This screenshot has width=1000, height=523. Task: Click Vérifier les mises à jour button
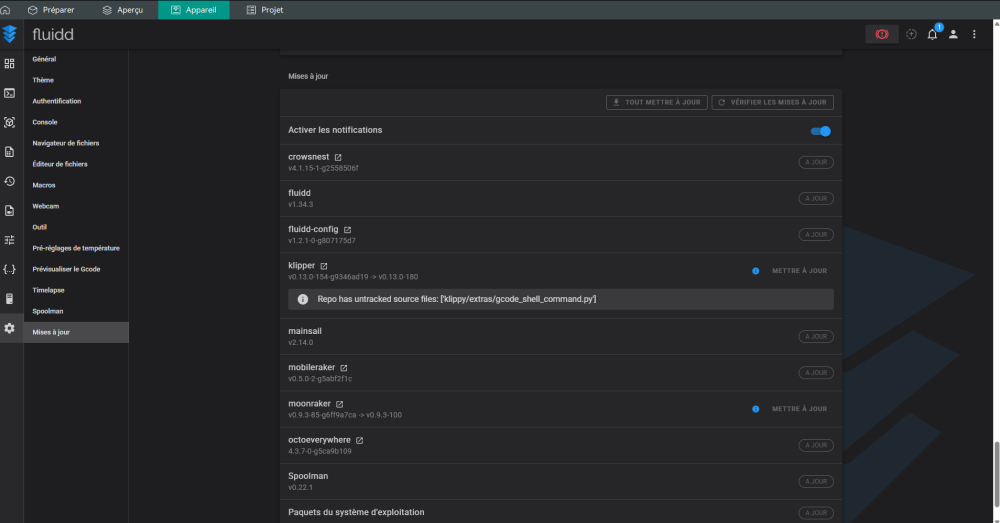(772, 102)
